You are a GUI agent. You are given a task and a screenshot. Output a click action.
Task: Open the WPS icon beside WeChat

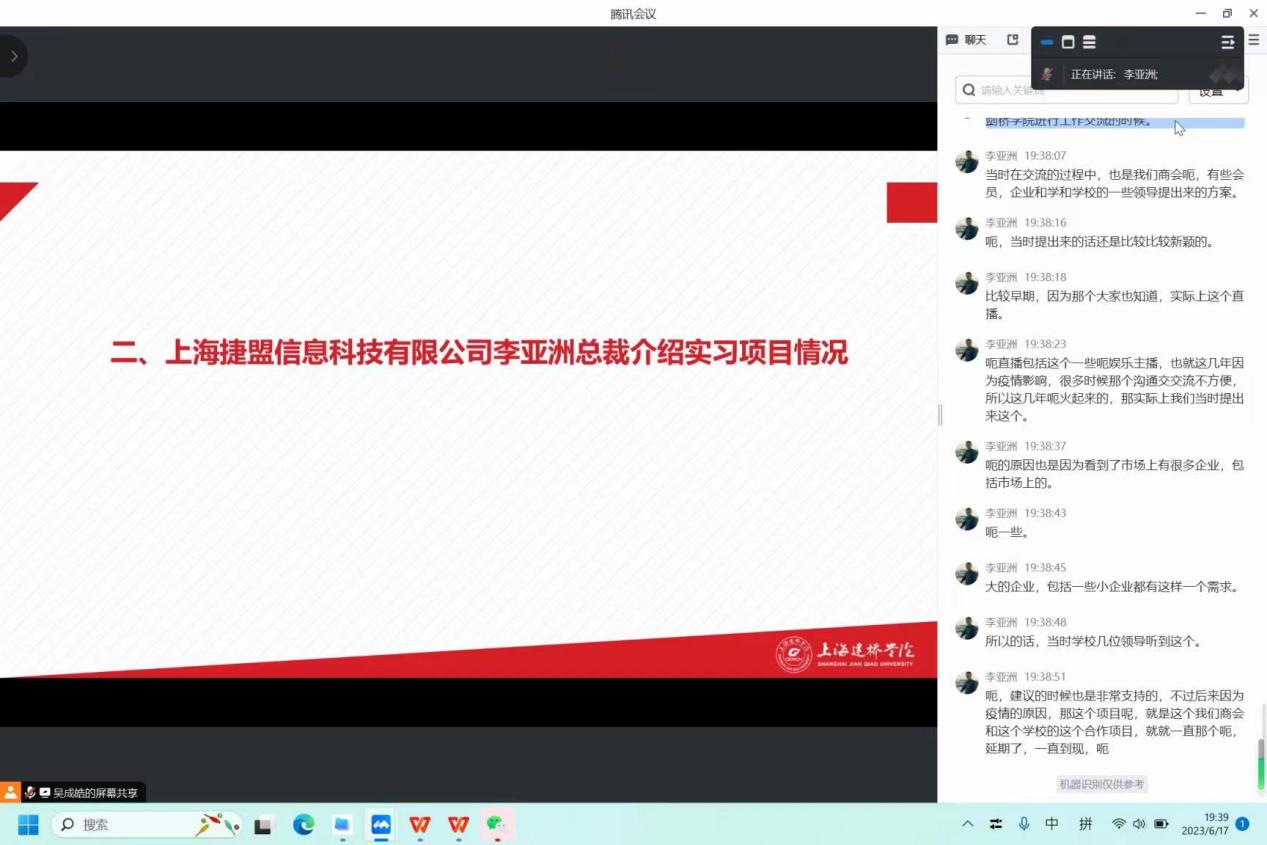(x=459, y=825)
